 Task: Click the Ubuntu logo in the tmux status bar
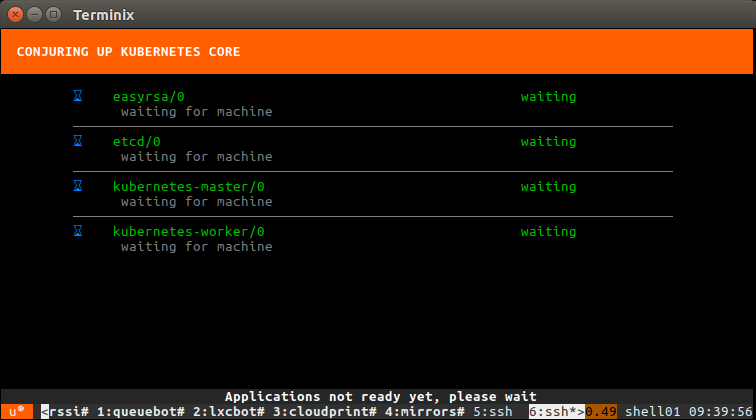[x=17, y=412]
